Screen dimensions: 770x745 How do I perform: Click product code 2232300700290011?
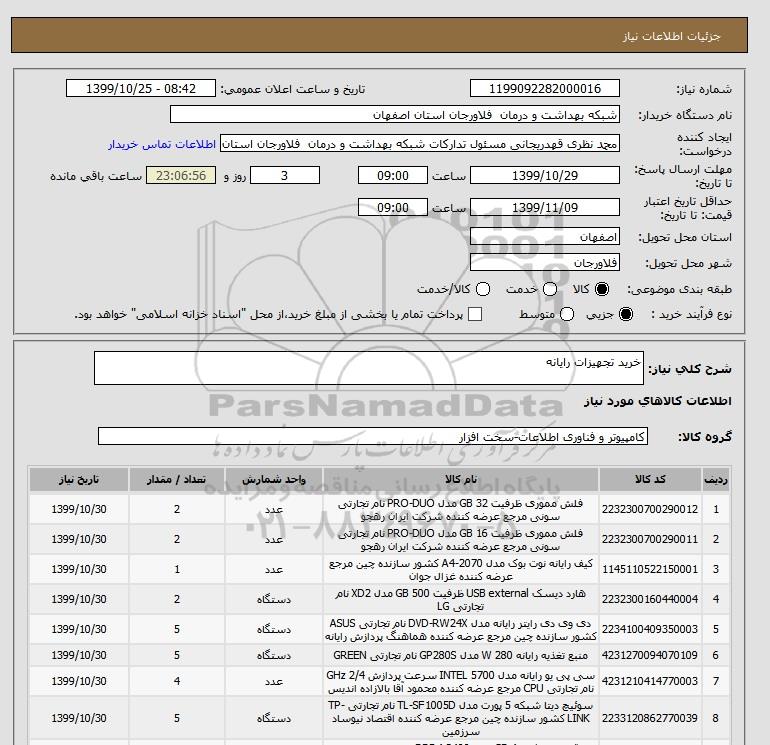tap(650, 539)
